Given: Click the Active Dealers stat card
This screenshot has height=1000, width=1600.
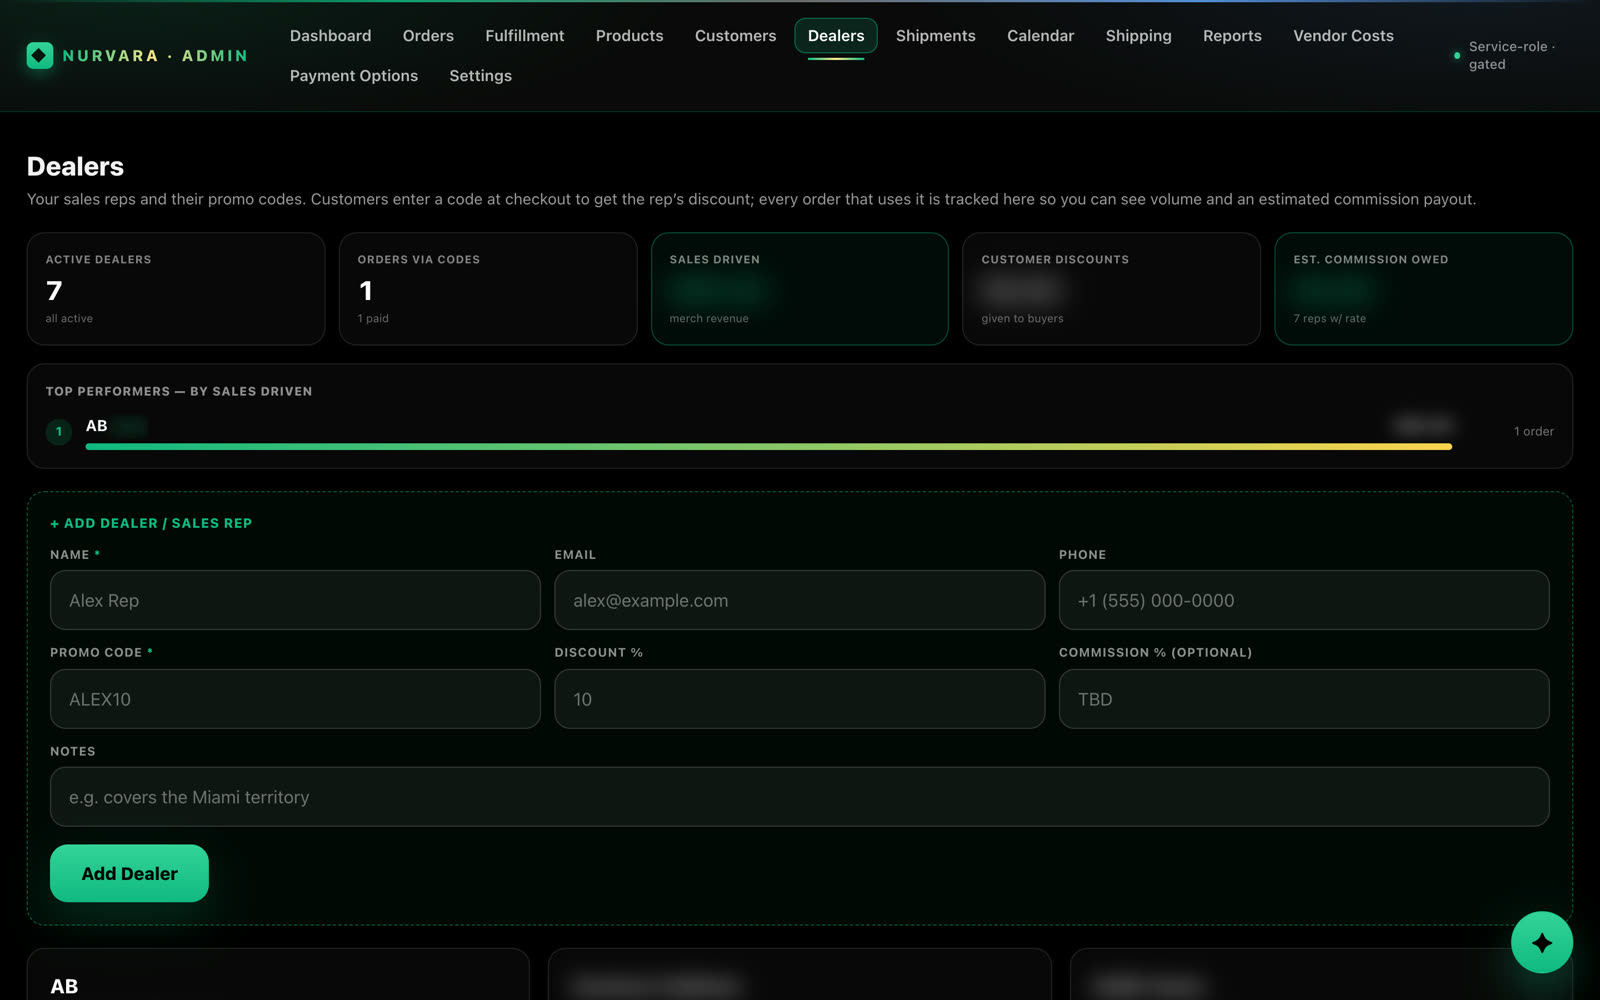Looking at the screenshot, I should tap(176, 289).
